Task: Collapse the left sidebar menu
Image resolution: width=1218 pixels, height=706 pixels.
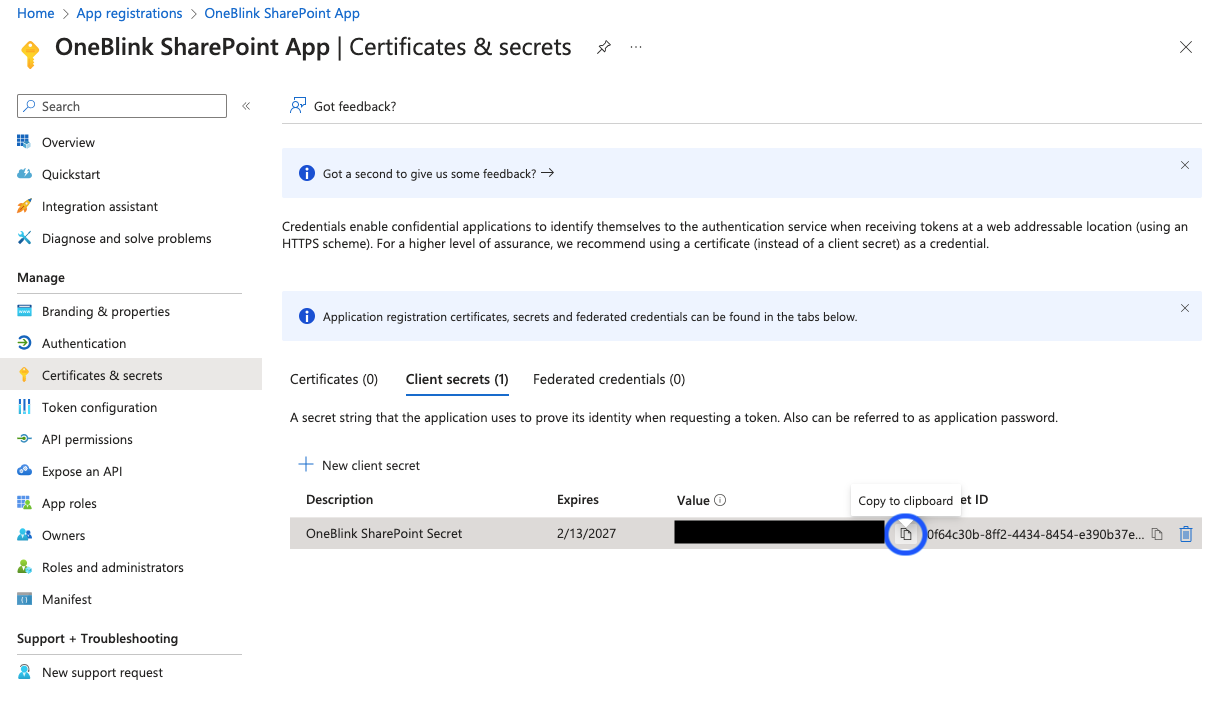Action: click(246, 106)
